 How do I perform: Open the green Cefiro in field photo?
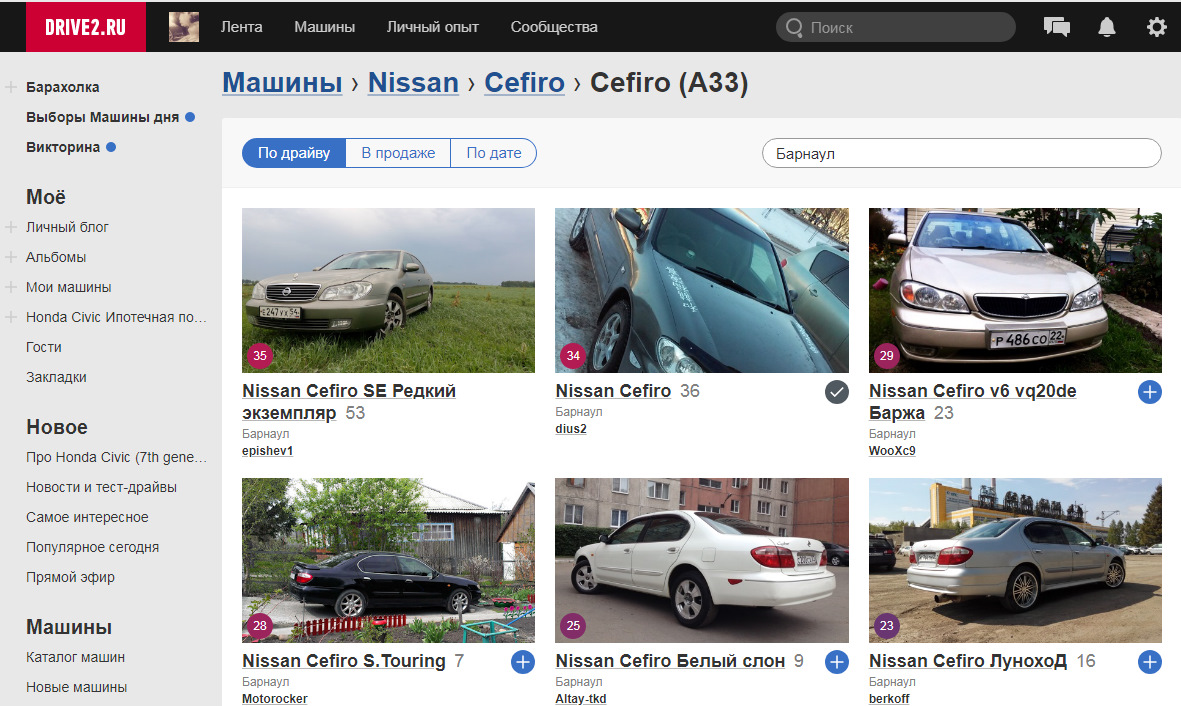pos(389,290)
